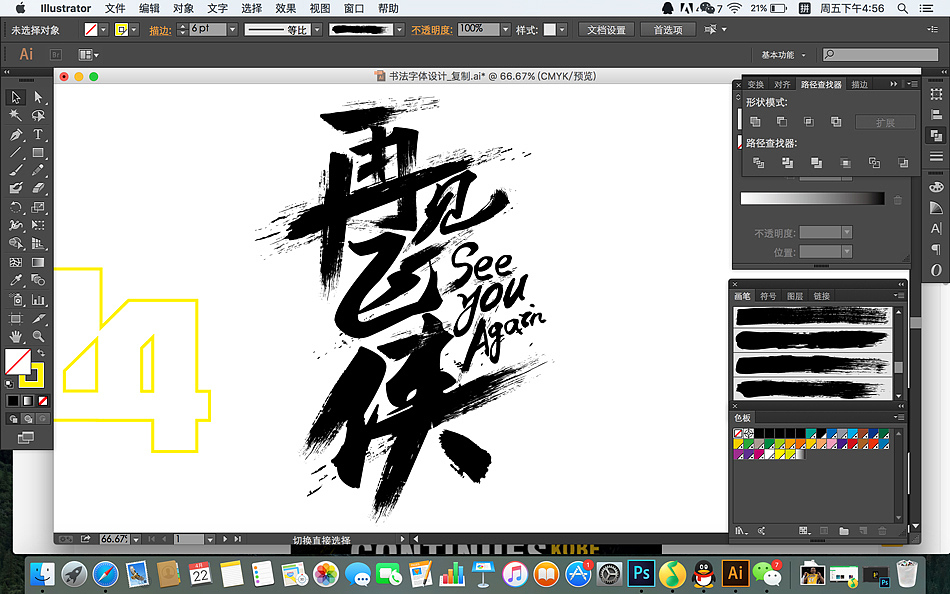Click the Merge pathfinder icon
The width and height of the screenshot is (950, 594).
pos(816,162)
